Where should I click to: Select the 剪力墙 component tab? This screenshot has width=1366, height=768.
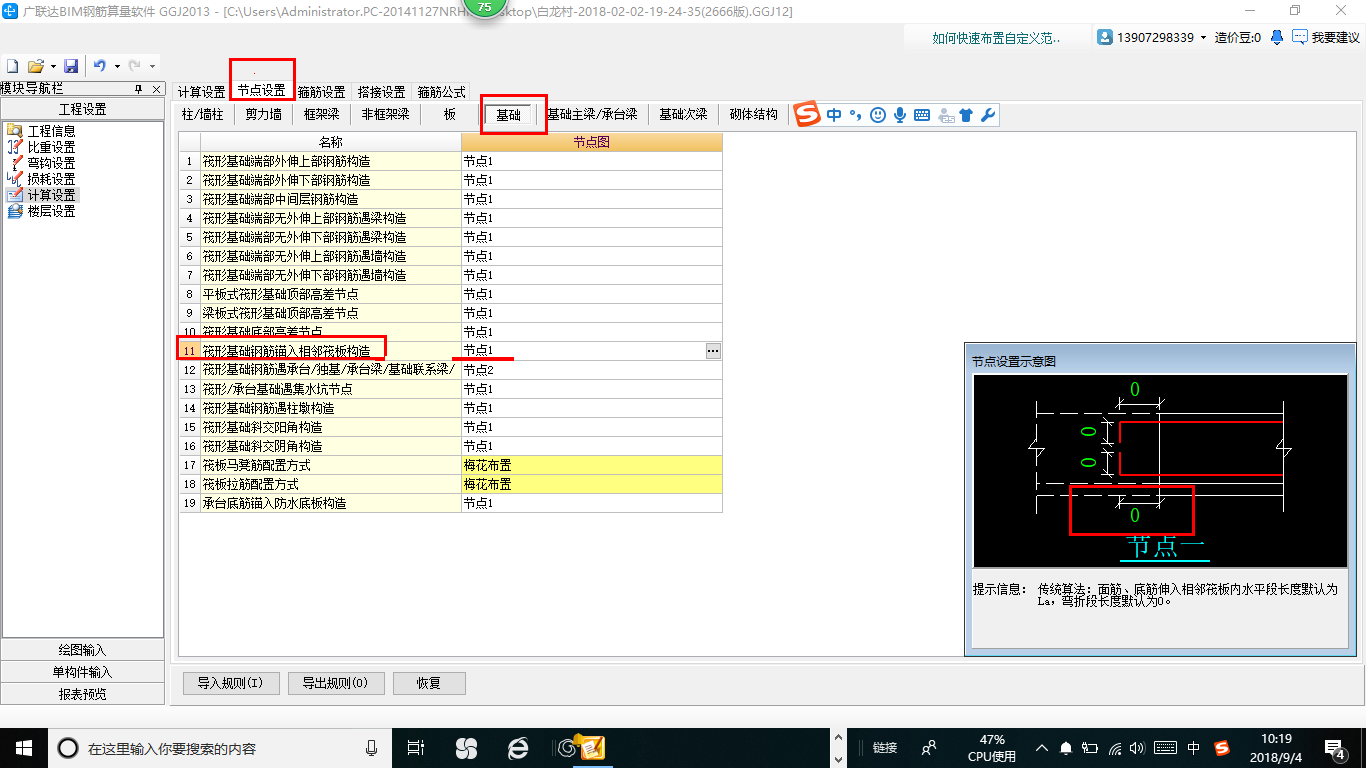click(264, 114)
